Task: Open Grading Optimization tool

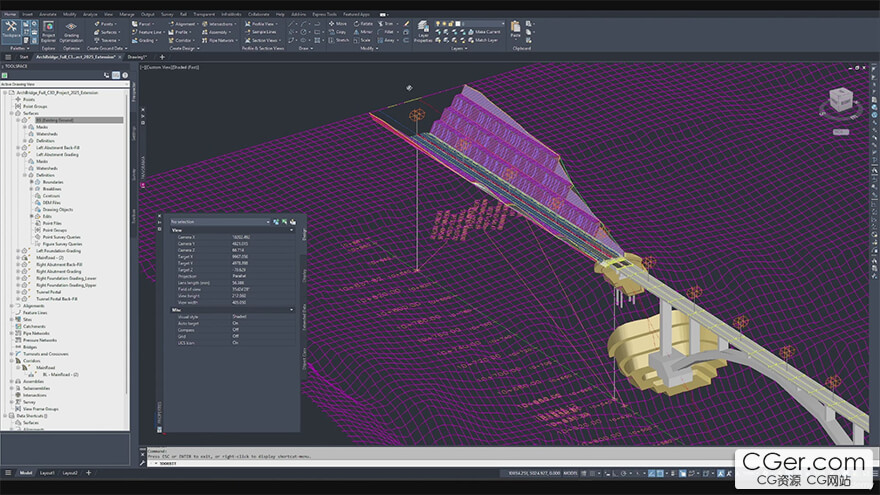Action: (x=71, y=32)
